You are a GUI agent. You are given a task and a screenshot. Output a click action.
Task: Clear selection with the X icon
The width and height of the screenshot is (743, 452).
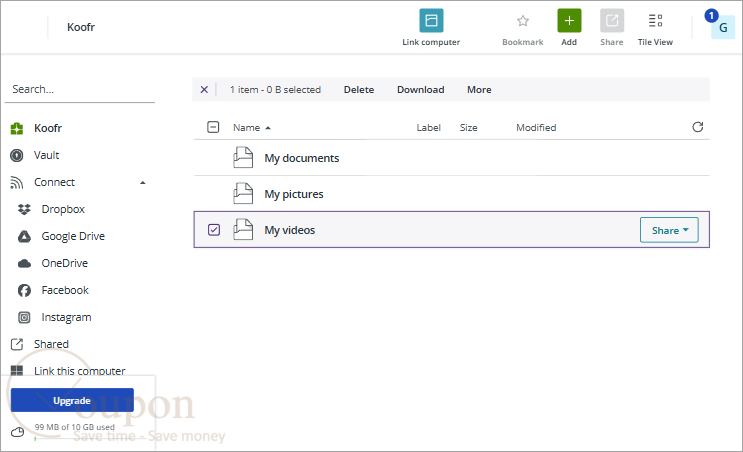(x=204, y=90)
